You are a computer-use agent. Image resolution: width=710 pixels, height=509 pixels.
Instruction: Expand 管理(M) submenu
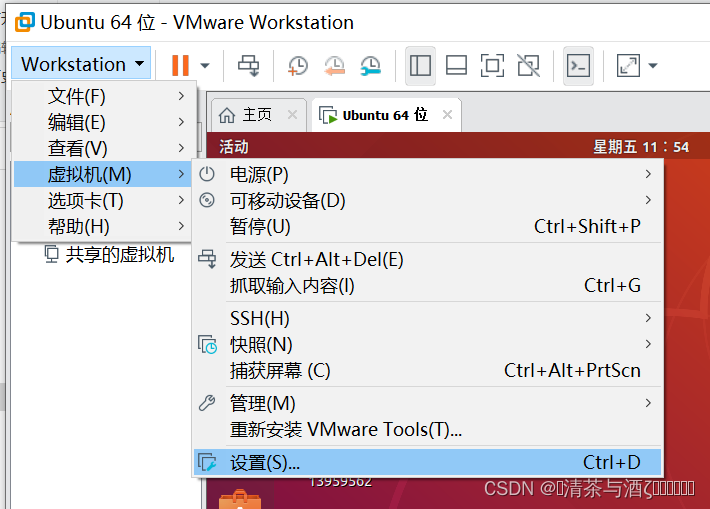[427, 403]
